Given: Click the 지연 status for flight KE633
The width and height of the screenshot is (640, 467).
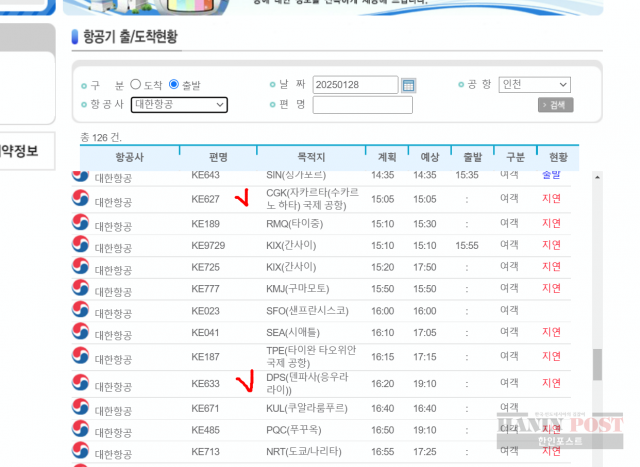Looking at the screenshot, I should (551, 383).
